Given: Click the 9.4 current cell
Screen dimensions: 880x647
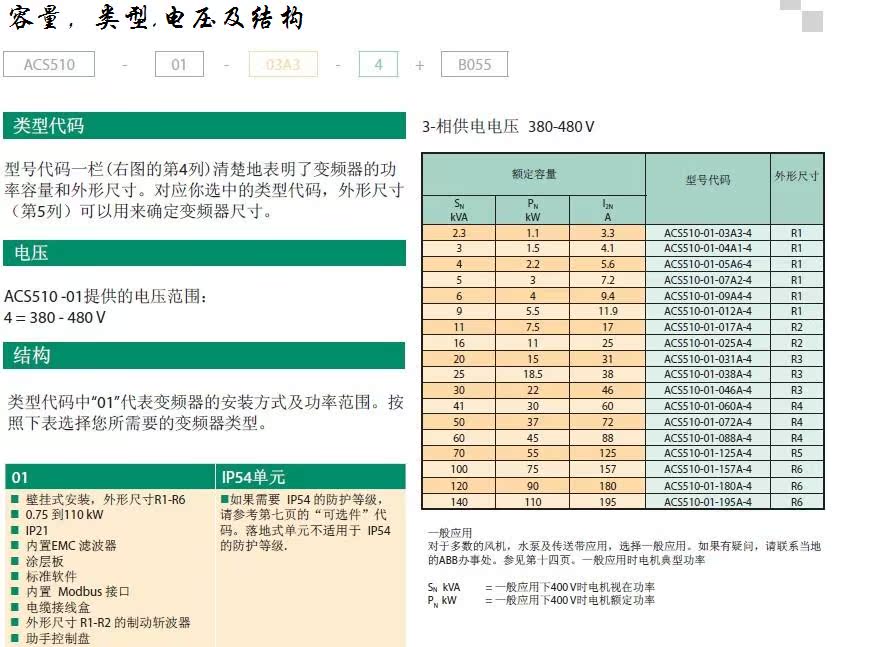Looking at the screenshot, I should (x=608, y=296).
